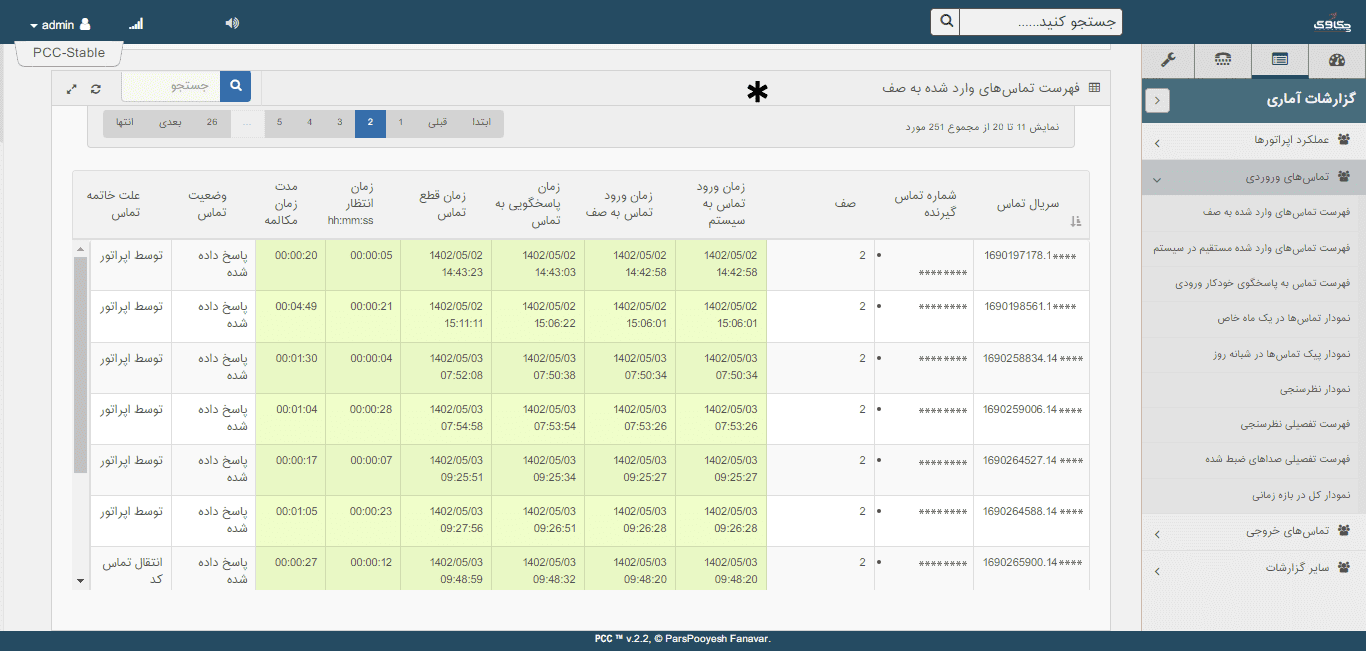
Task: Click the magnifier button in top search
Action: [945, 22]
